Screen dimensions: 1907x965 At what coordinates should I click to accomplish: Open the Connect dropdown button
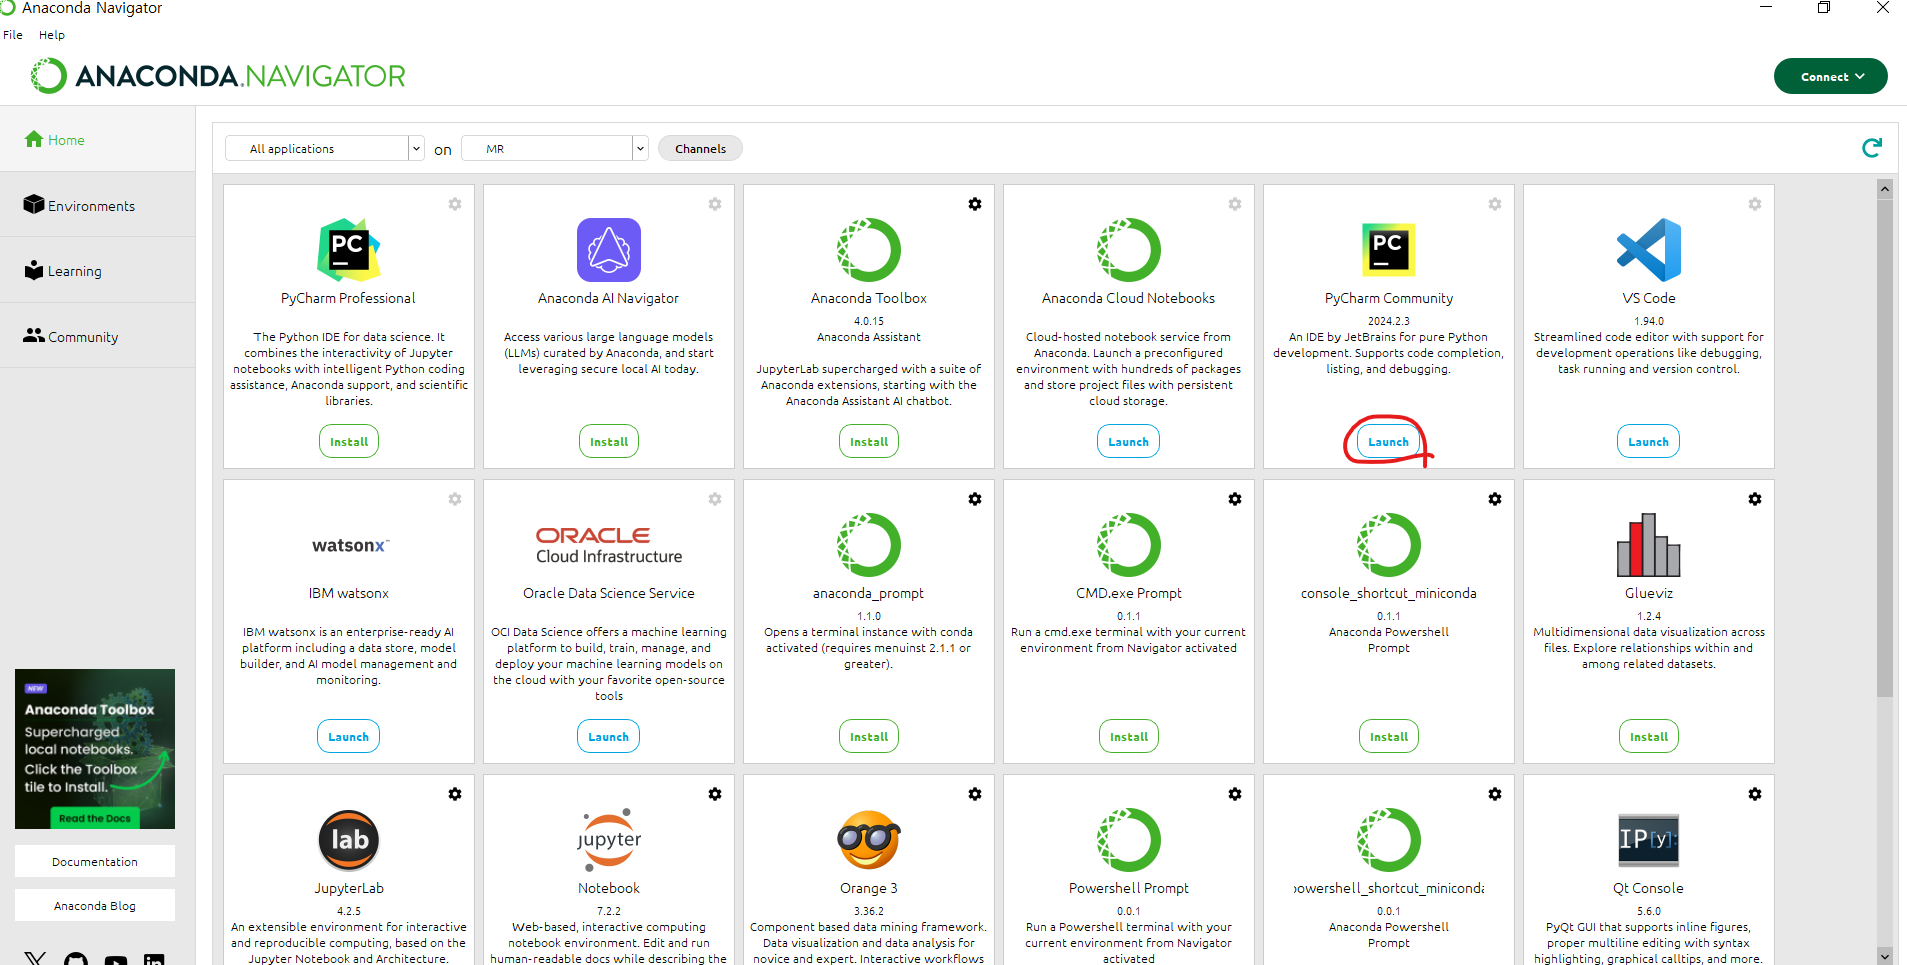point(1830,76)
